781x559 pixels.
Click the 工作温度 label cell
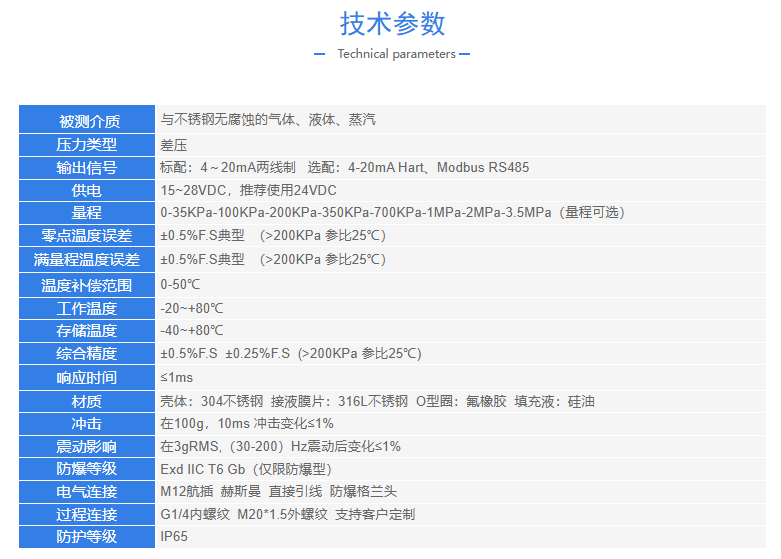[x=87, y=308]
